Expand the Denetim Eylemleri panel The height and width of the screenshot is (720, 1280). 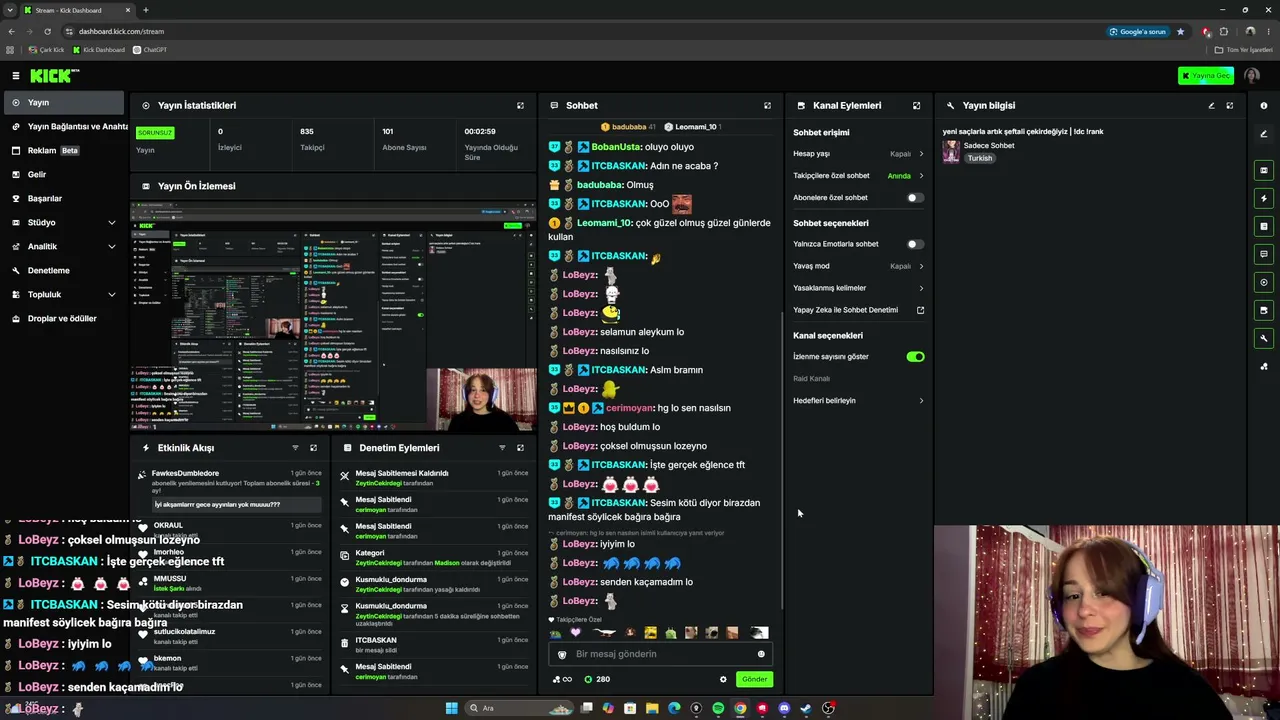[x=520, y=448]
